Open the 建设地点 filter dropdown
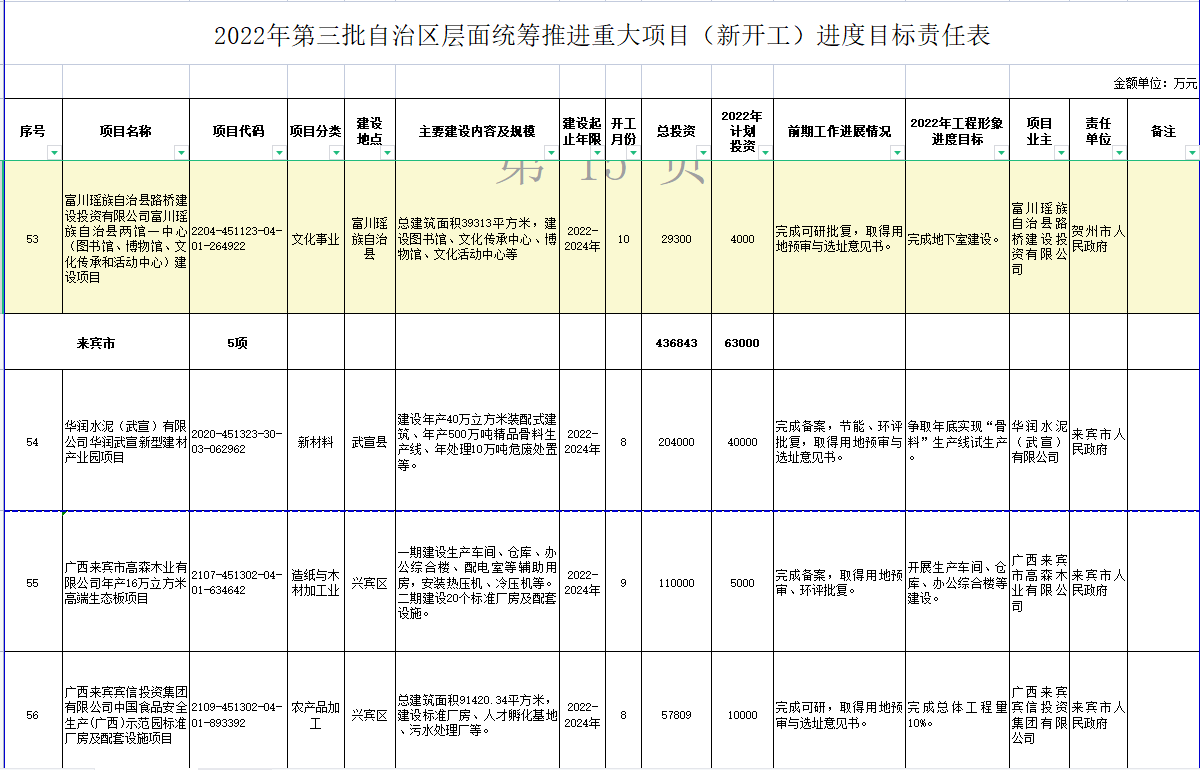The width and height of the screenshot is (1200, 770). pos(388,153)
